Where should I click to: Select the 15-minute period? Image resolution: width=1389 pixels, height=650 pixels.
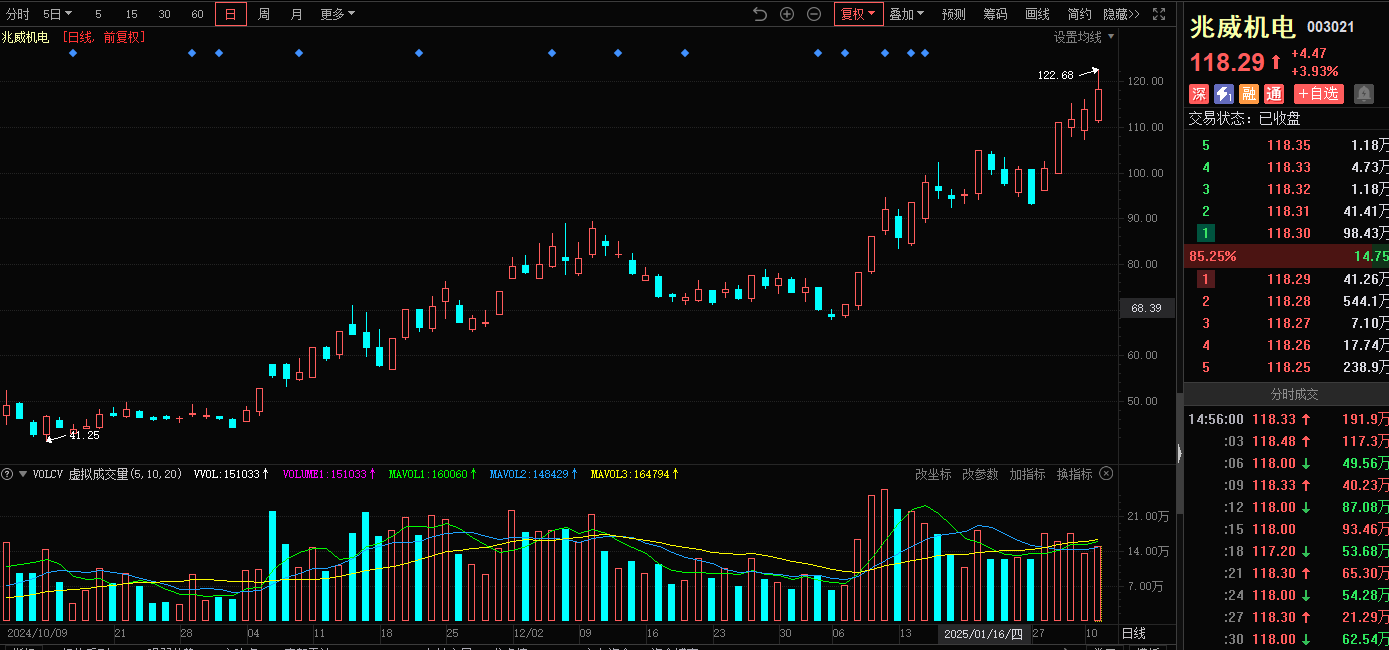coord(132,14)
